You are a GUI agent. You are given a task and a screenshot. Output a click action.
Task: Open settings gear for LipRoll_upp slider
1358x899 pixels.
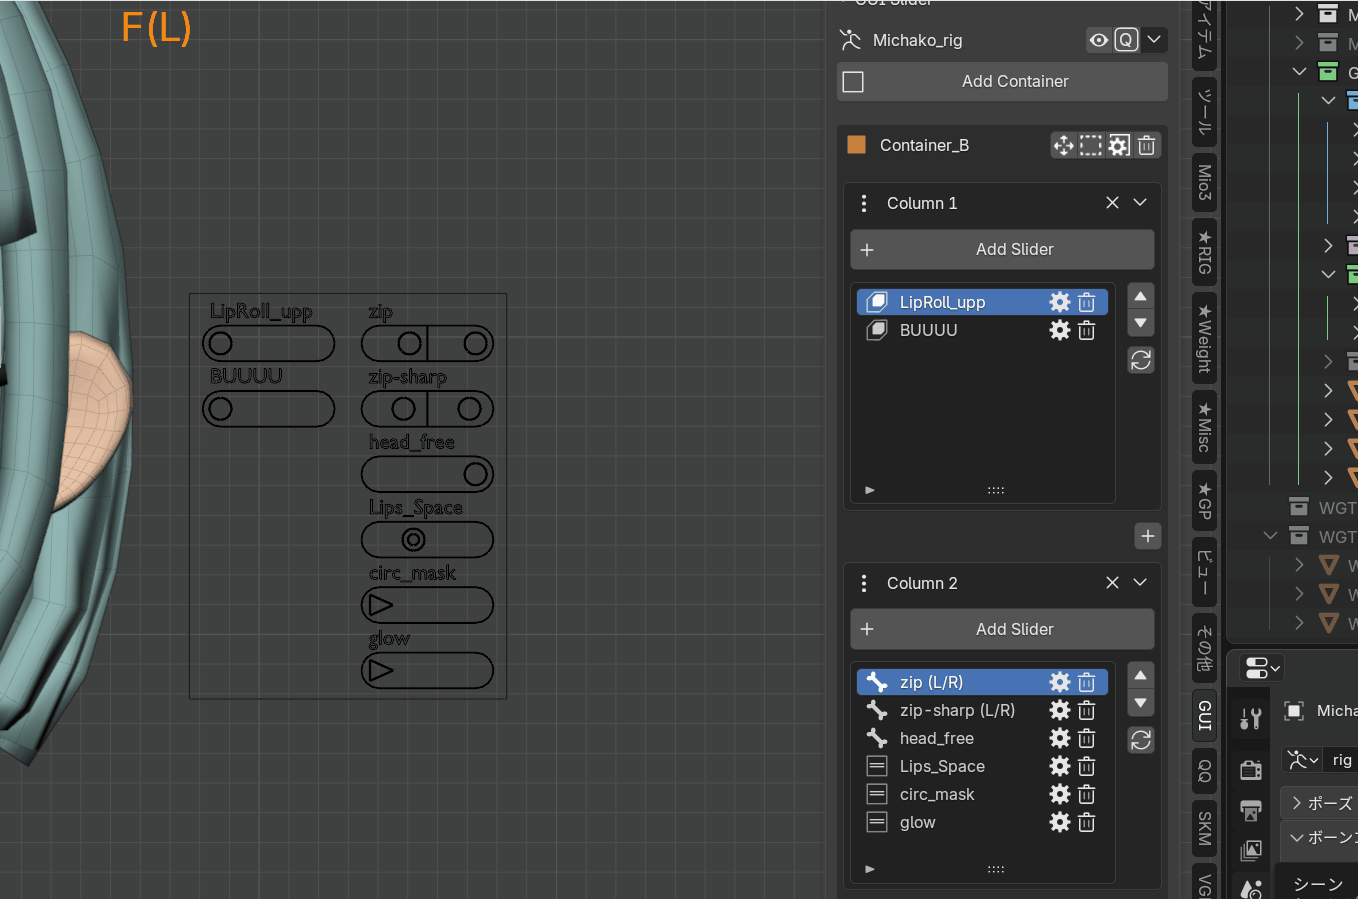coord(1060,302)
